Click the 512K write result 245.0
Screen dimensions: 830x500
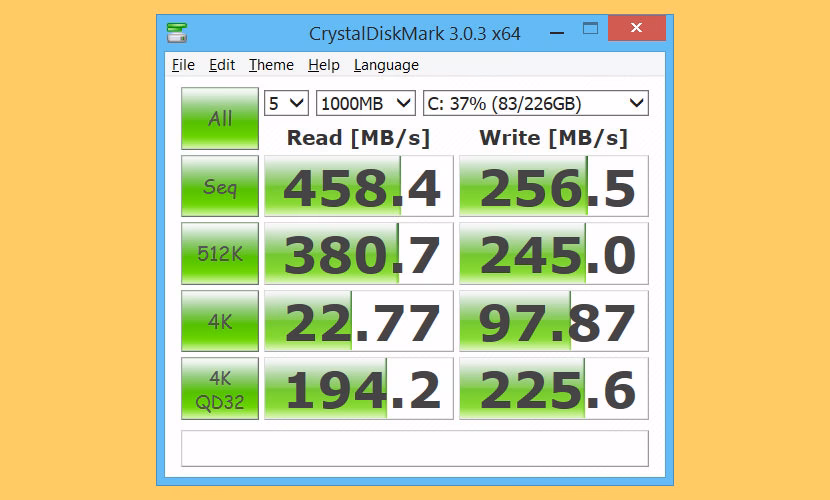click(x=554, y=253)
